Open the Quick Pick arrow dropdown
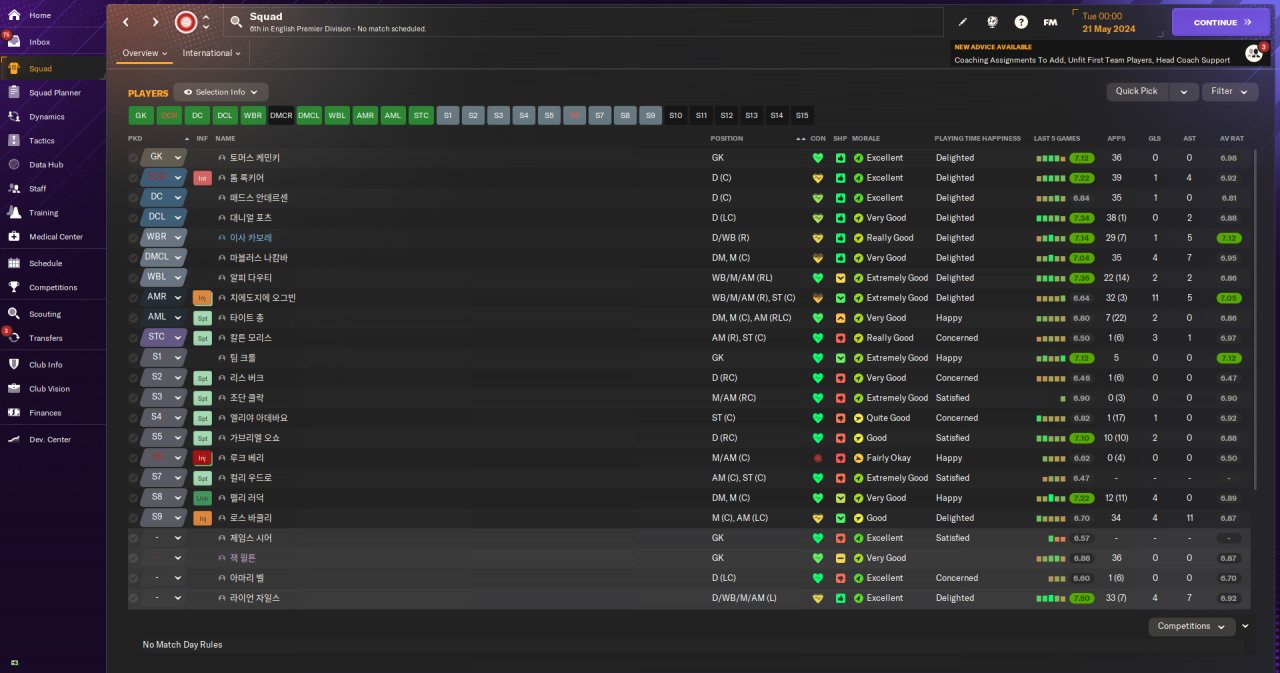The height and width of the screenshot is (673, 1280). click(1184, 91)
